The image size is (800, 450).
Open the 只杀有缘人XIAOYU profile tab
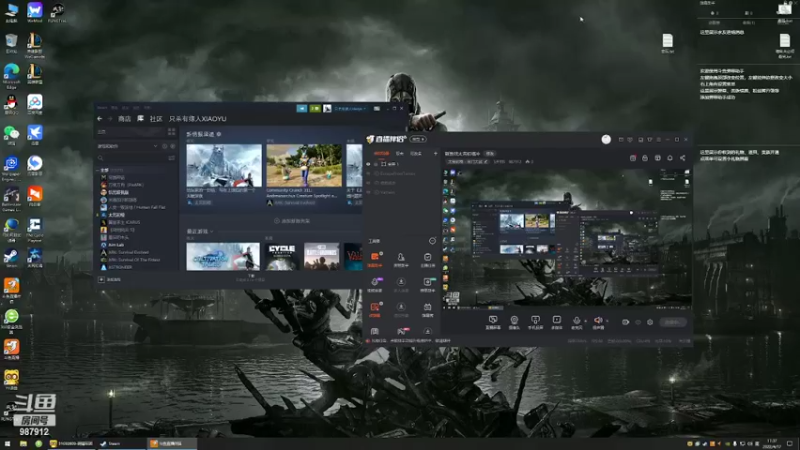point(197,119)
